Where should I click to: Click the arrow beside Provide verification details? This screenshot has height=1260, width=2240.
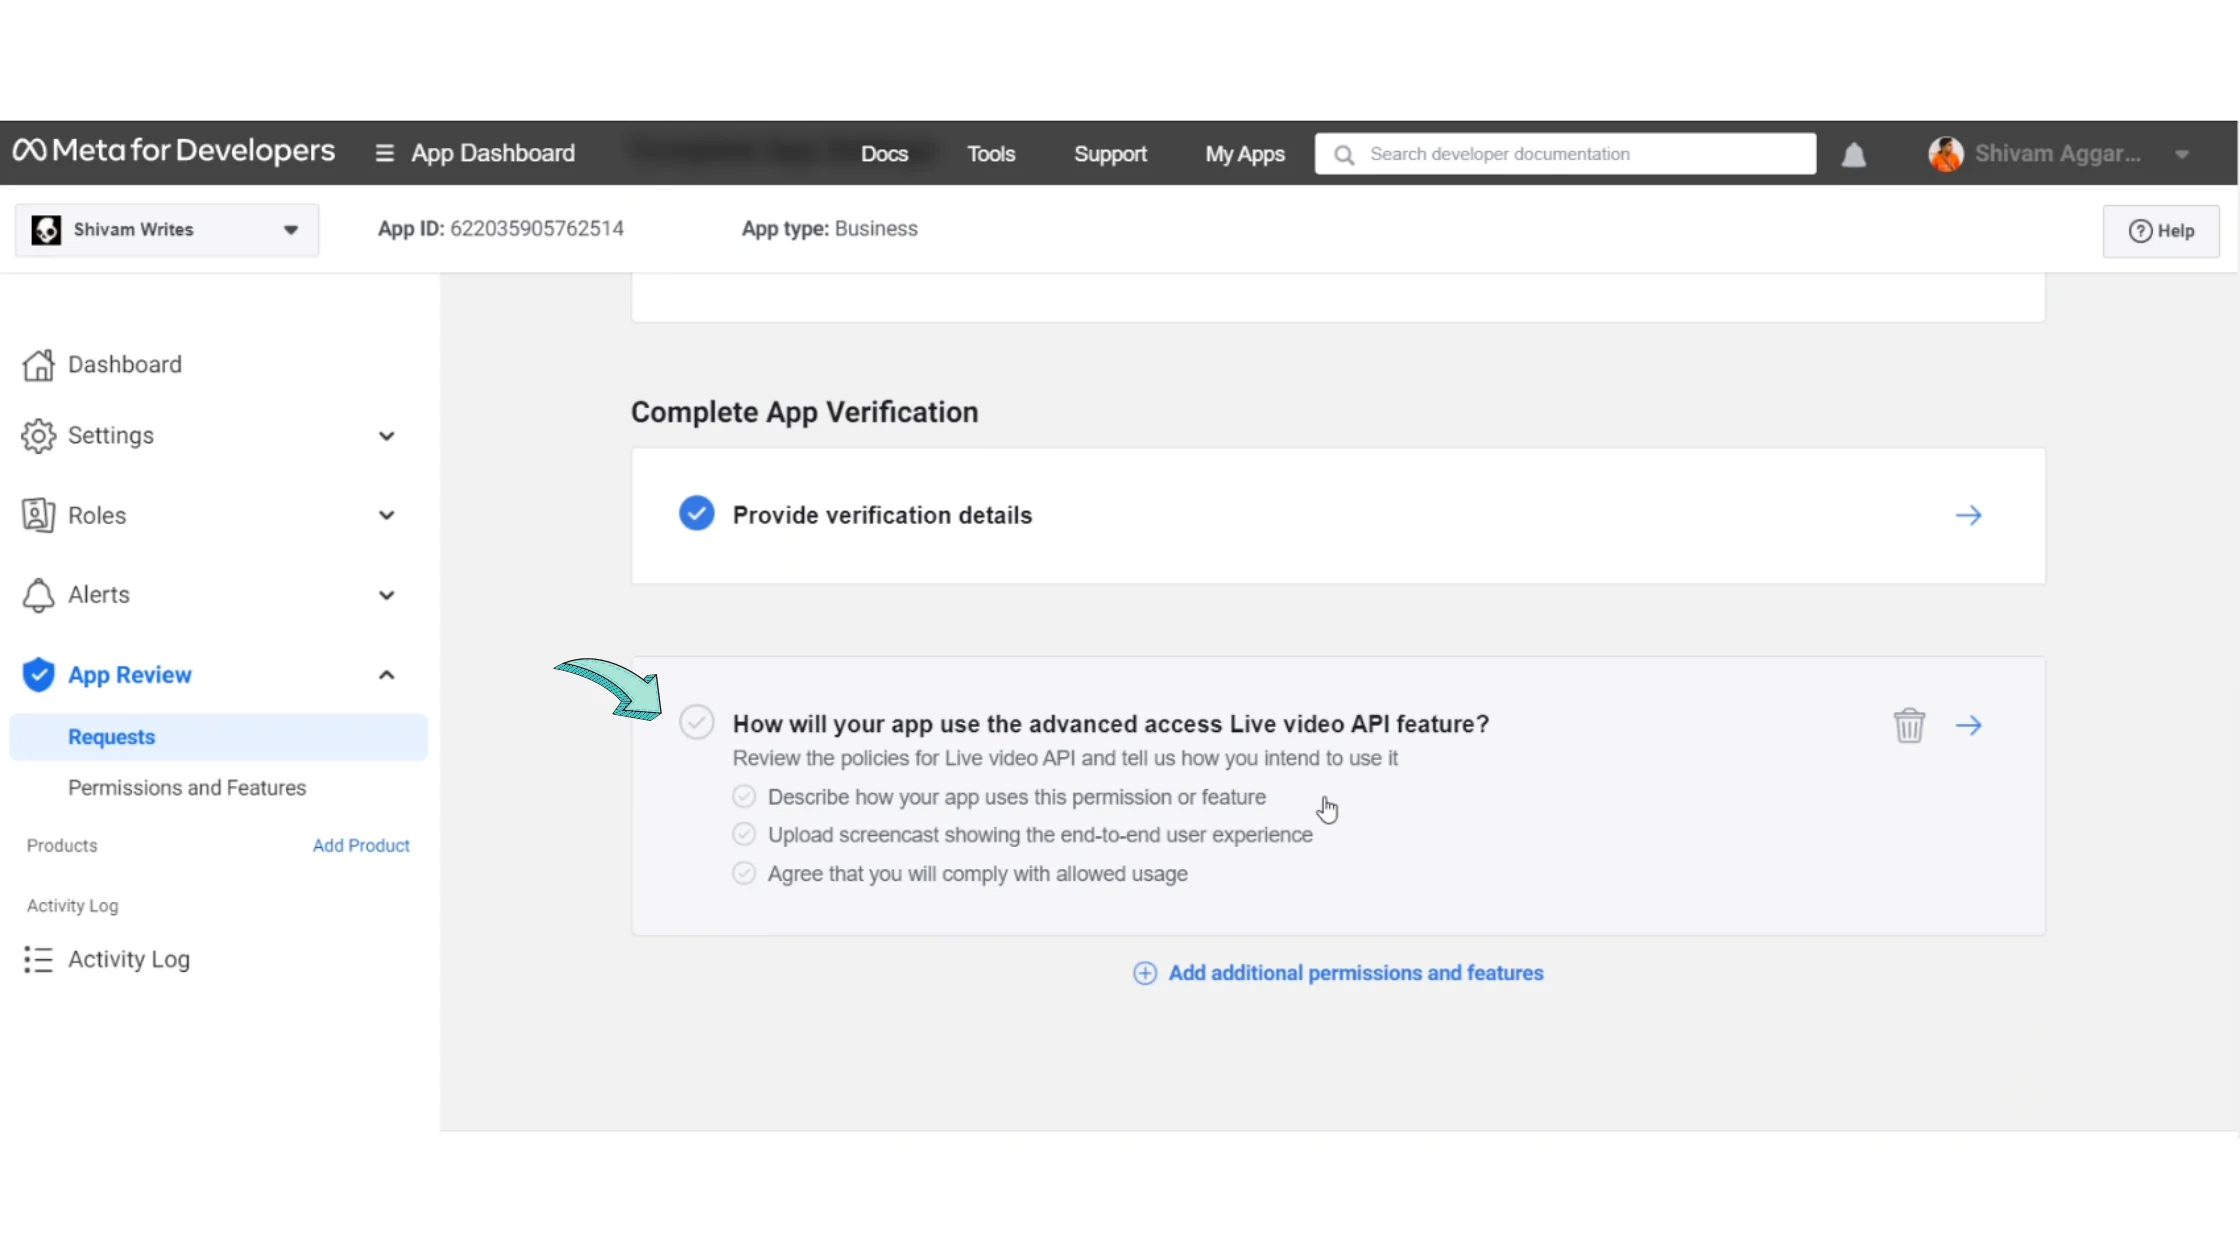(1968, 515)
